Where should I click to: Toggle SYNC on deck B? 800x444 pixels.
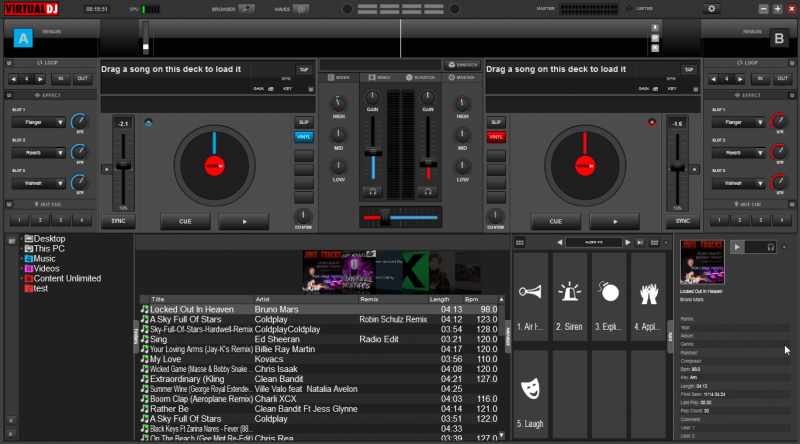click(x=682, y=221)
